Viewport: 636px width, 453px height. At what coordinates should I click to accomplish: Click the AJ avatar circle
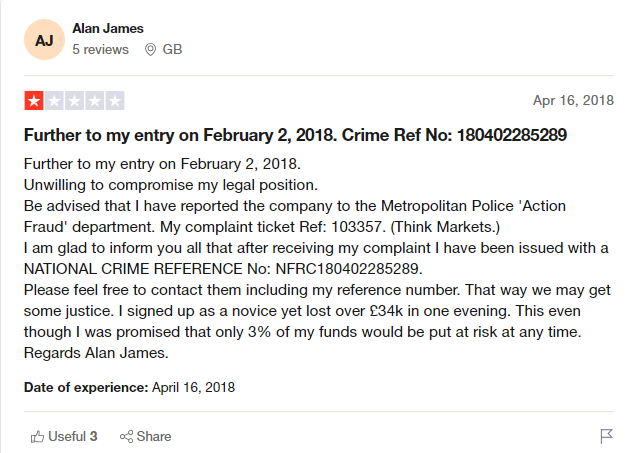(x=45, y=40)
